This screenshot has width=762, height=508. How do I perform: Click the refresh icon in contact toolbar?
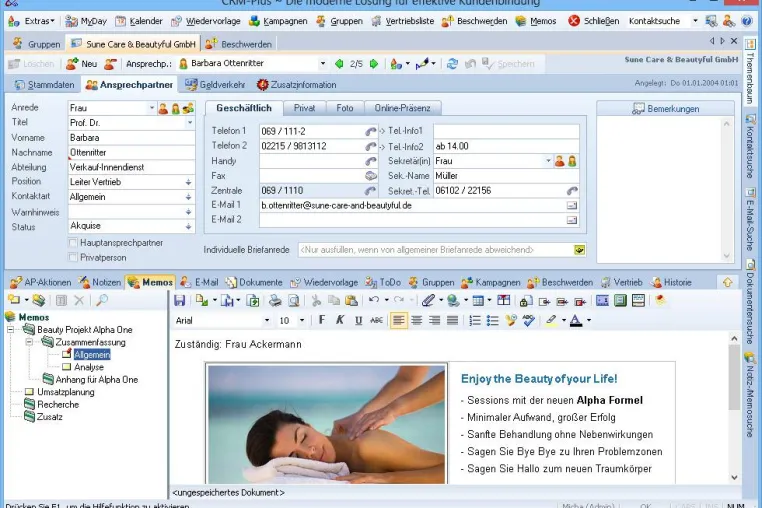click(x=452, y=64)
